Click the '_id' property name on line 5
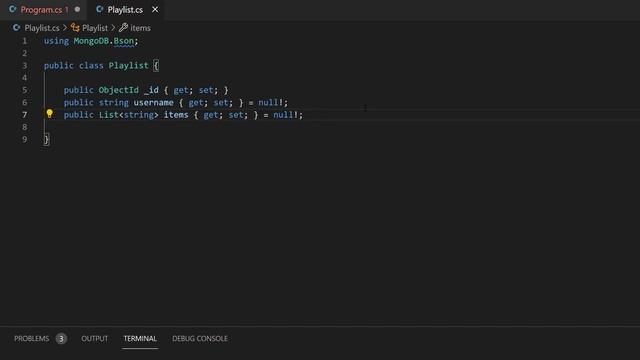Screen dimensions: 640x360 tap(151, 90)
